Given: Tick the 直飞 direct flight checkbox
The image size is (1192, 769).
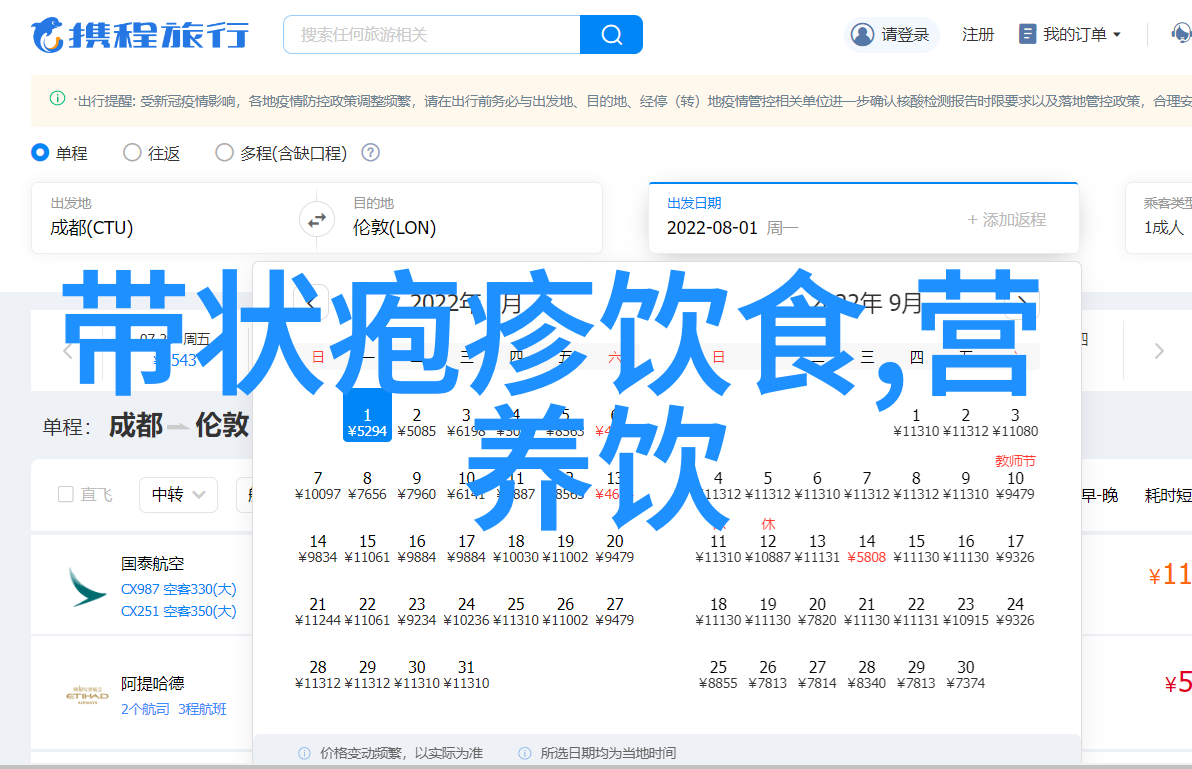Looking at the screenshot, I should click(66, 494).
